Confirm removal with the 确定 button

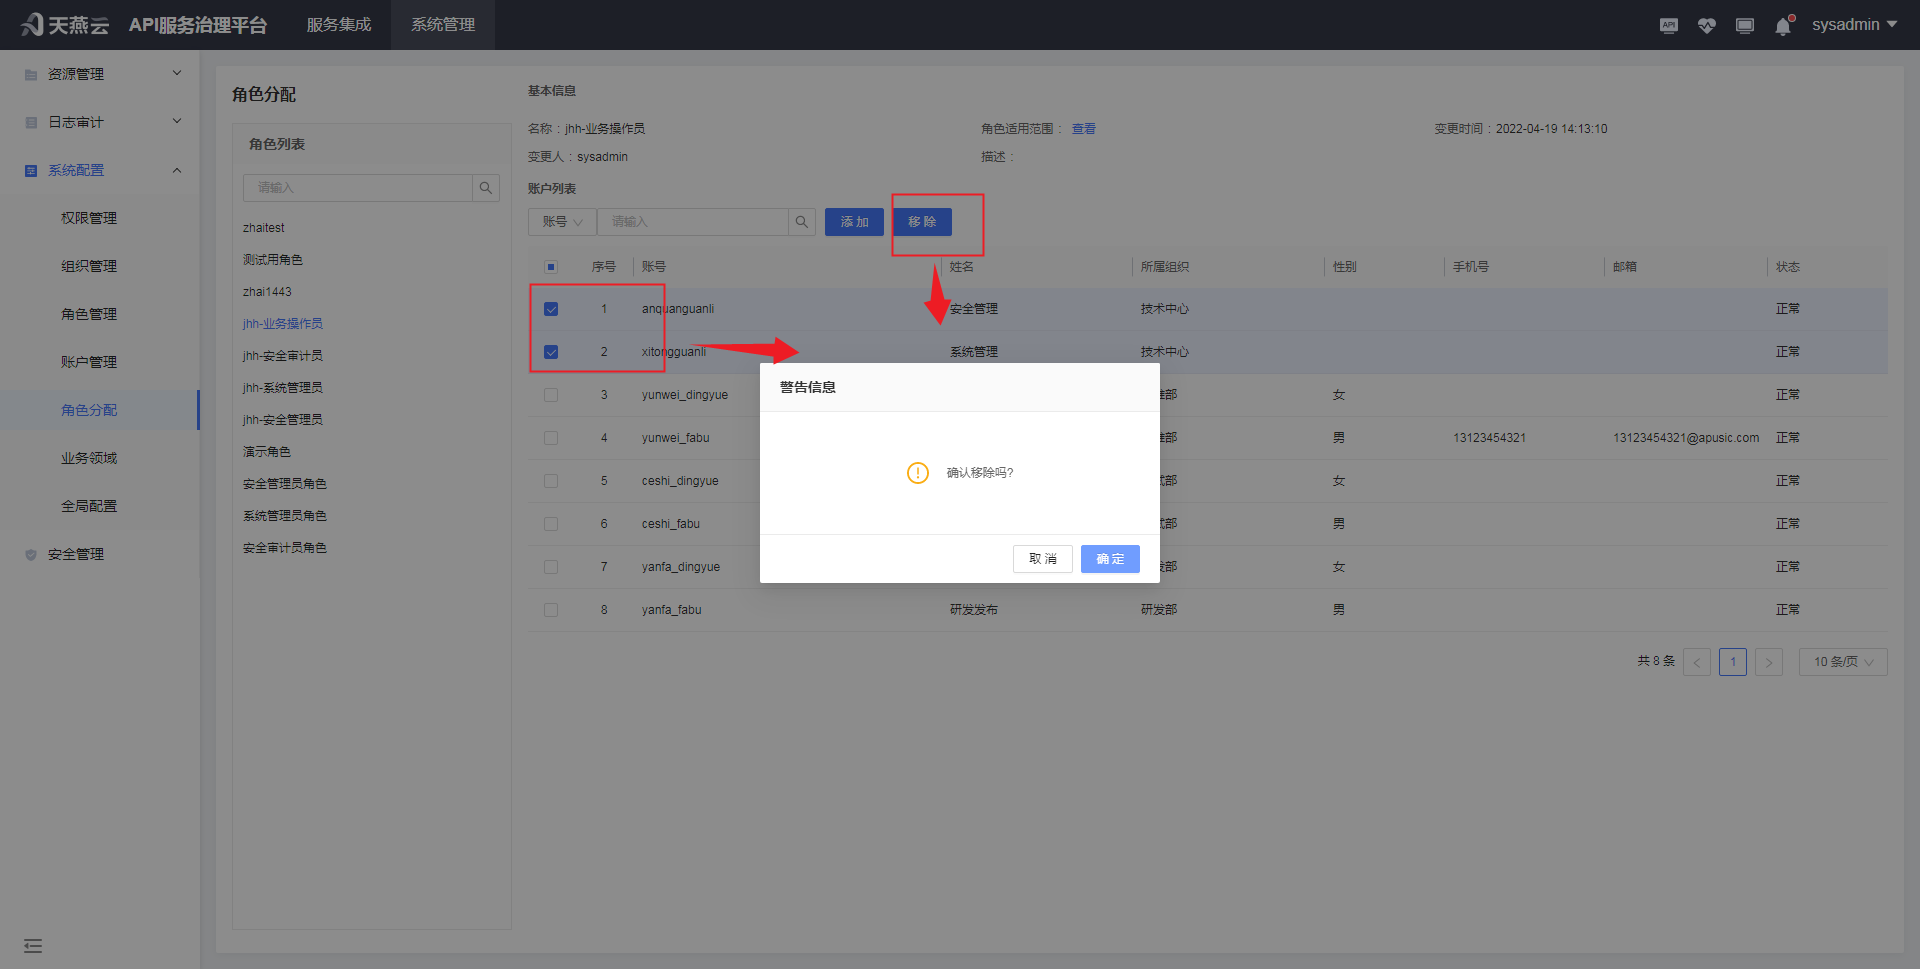[x=1109, y=558]
